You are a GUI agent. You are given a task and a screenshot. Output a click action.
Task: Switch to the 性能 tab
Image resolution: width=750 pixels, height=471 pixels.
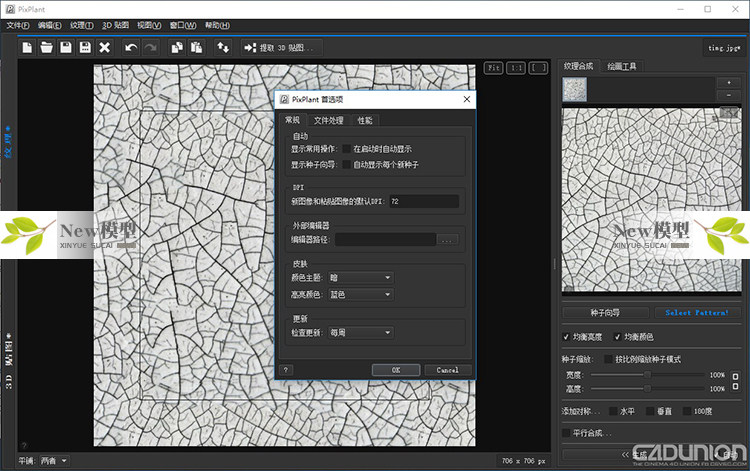(365, 120)
